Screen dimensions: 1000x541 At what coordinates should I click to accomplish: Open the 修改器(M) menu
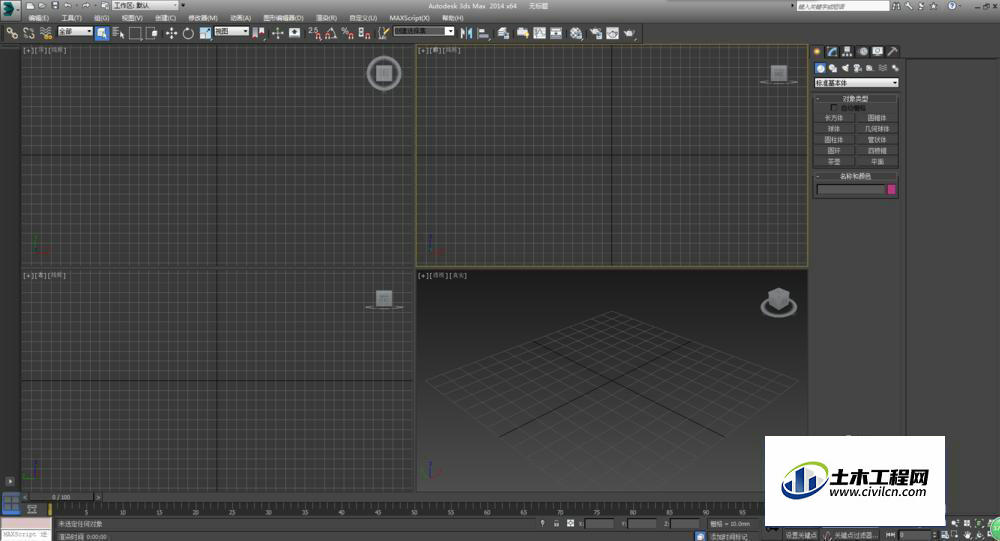203,18
